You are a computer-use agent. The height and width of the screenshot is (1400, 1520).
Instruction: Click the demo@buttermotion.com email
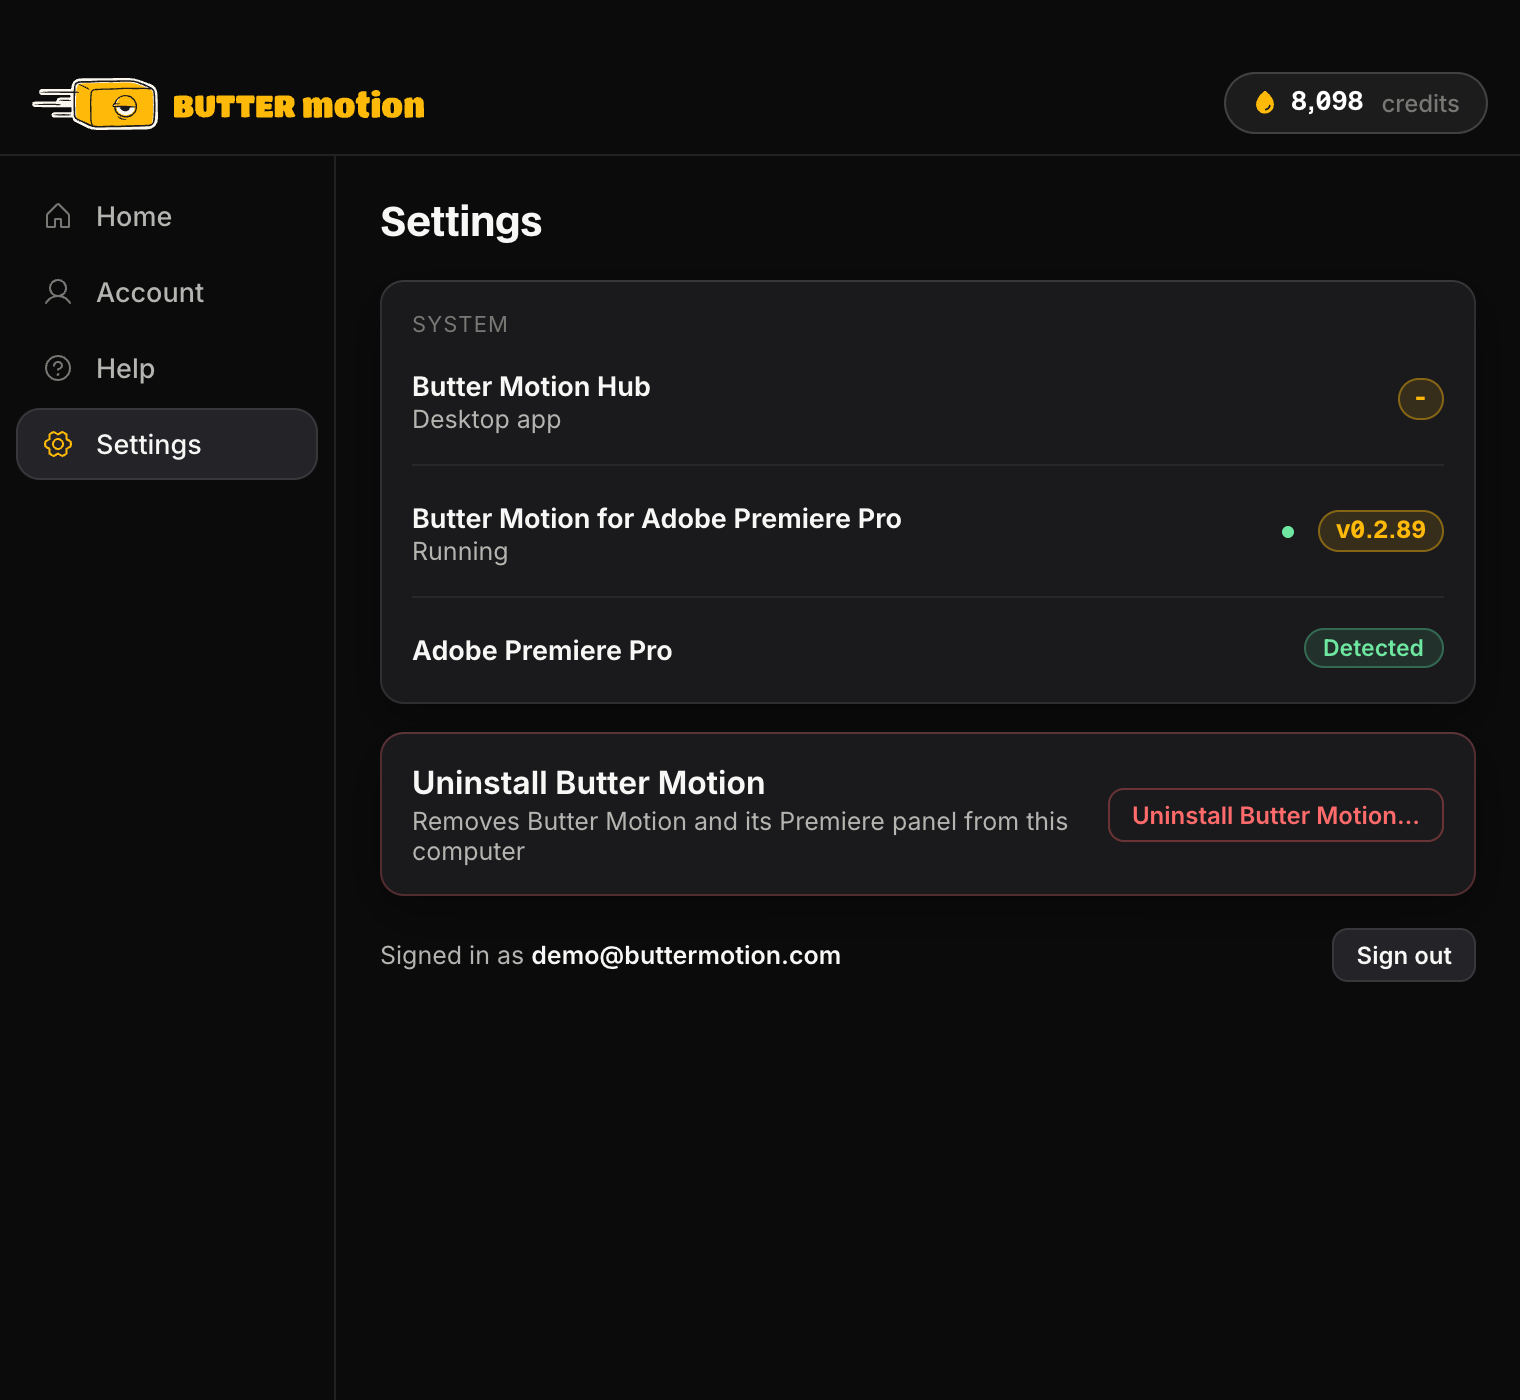pyautogui.click(x=686, y=955)
